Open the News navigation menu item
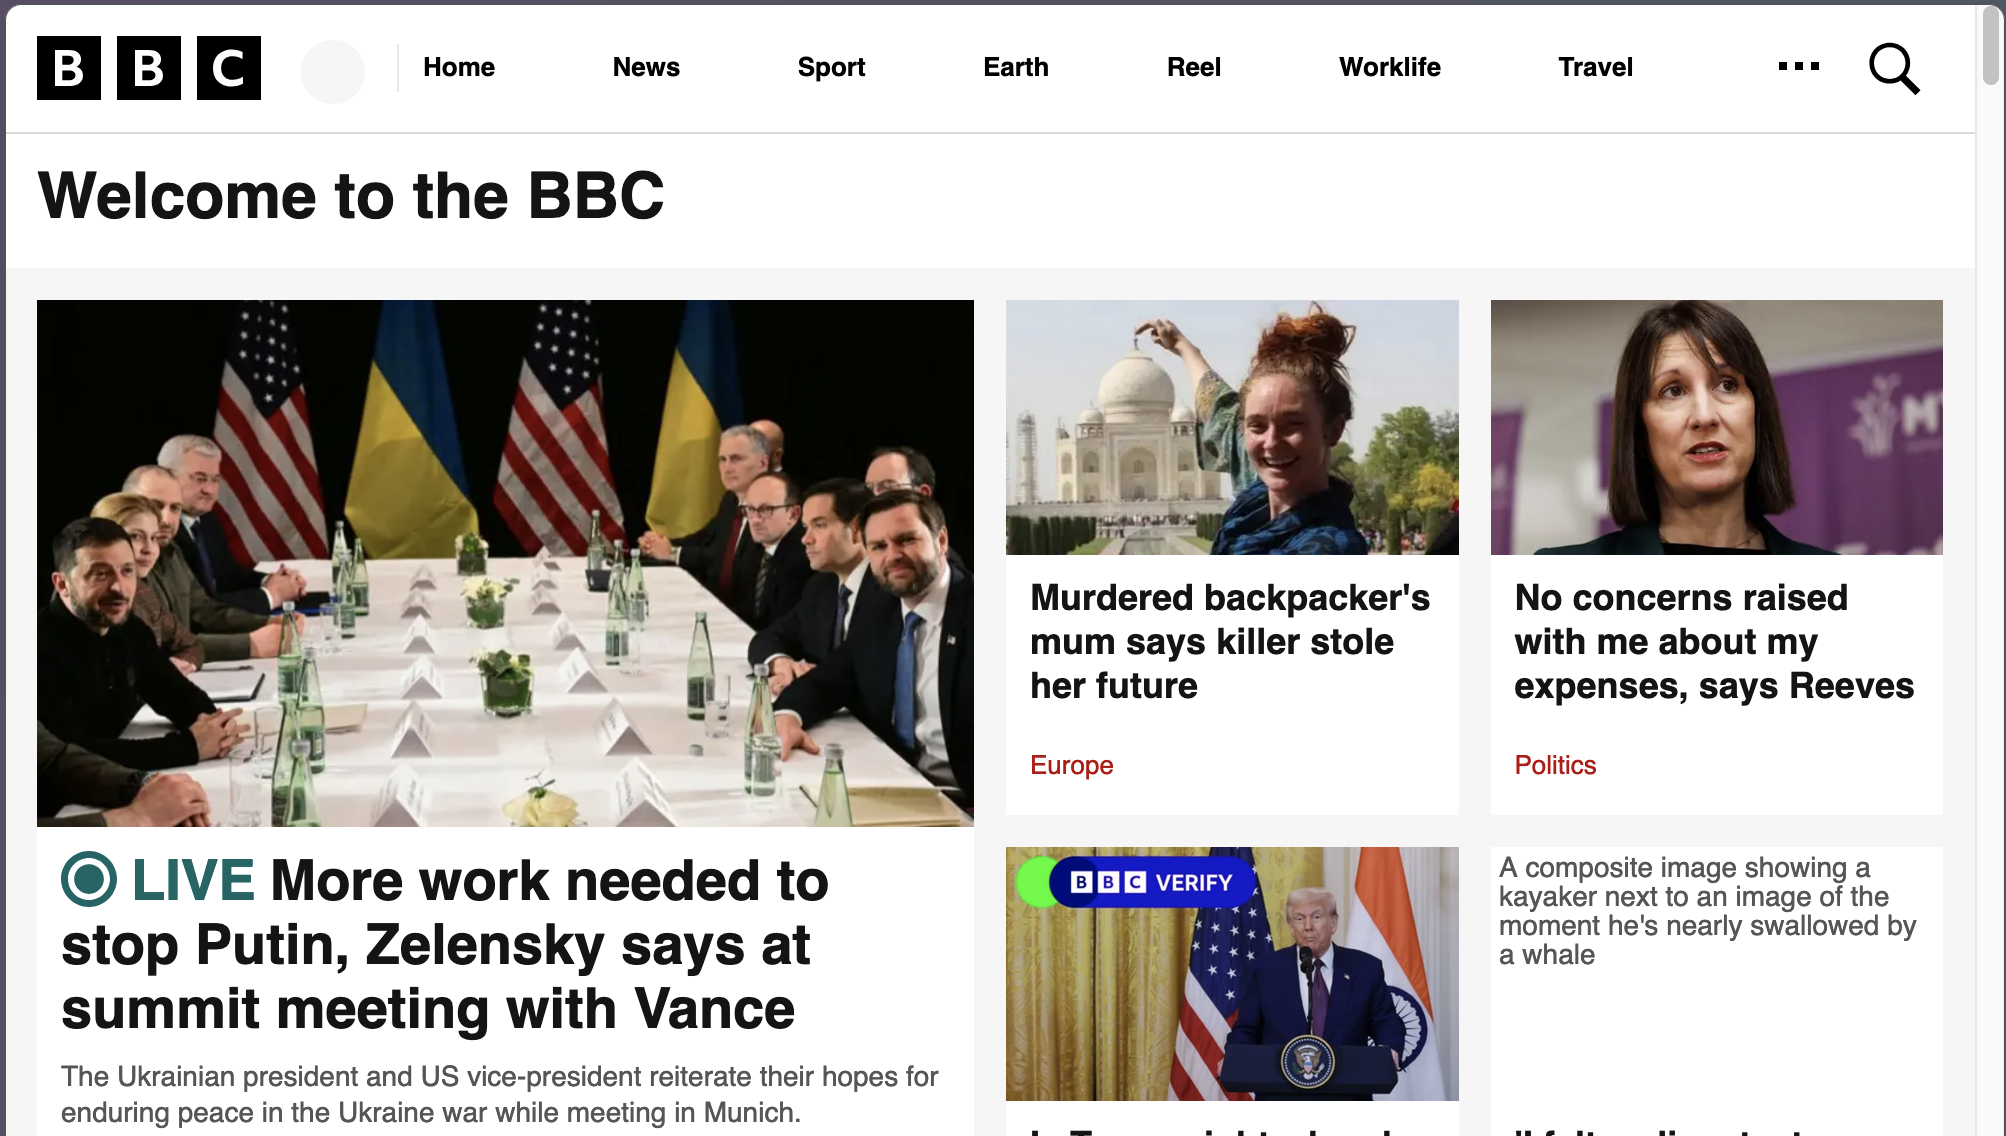The image size is (2006, 1136). 645,66
